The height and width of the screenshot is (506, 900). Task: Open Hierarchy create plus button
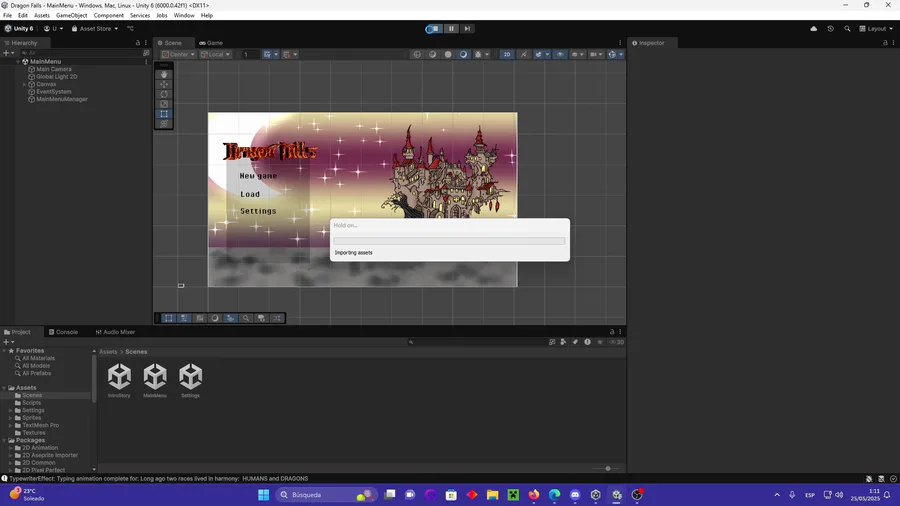(9, 53)
